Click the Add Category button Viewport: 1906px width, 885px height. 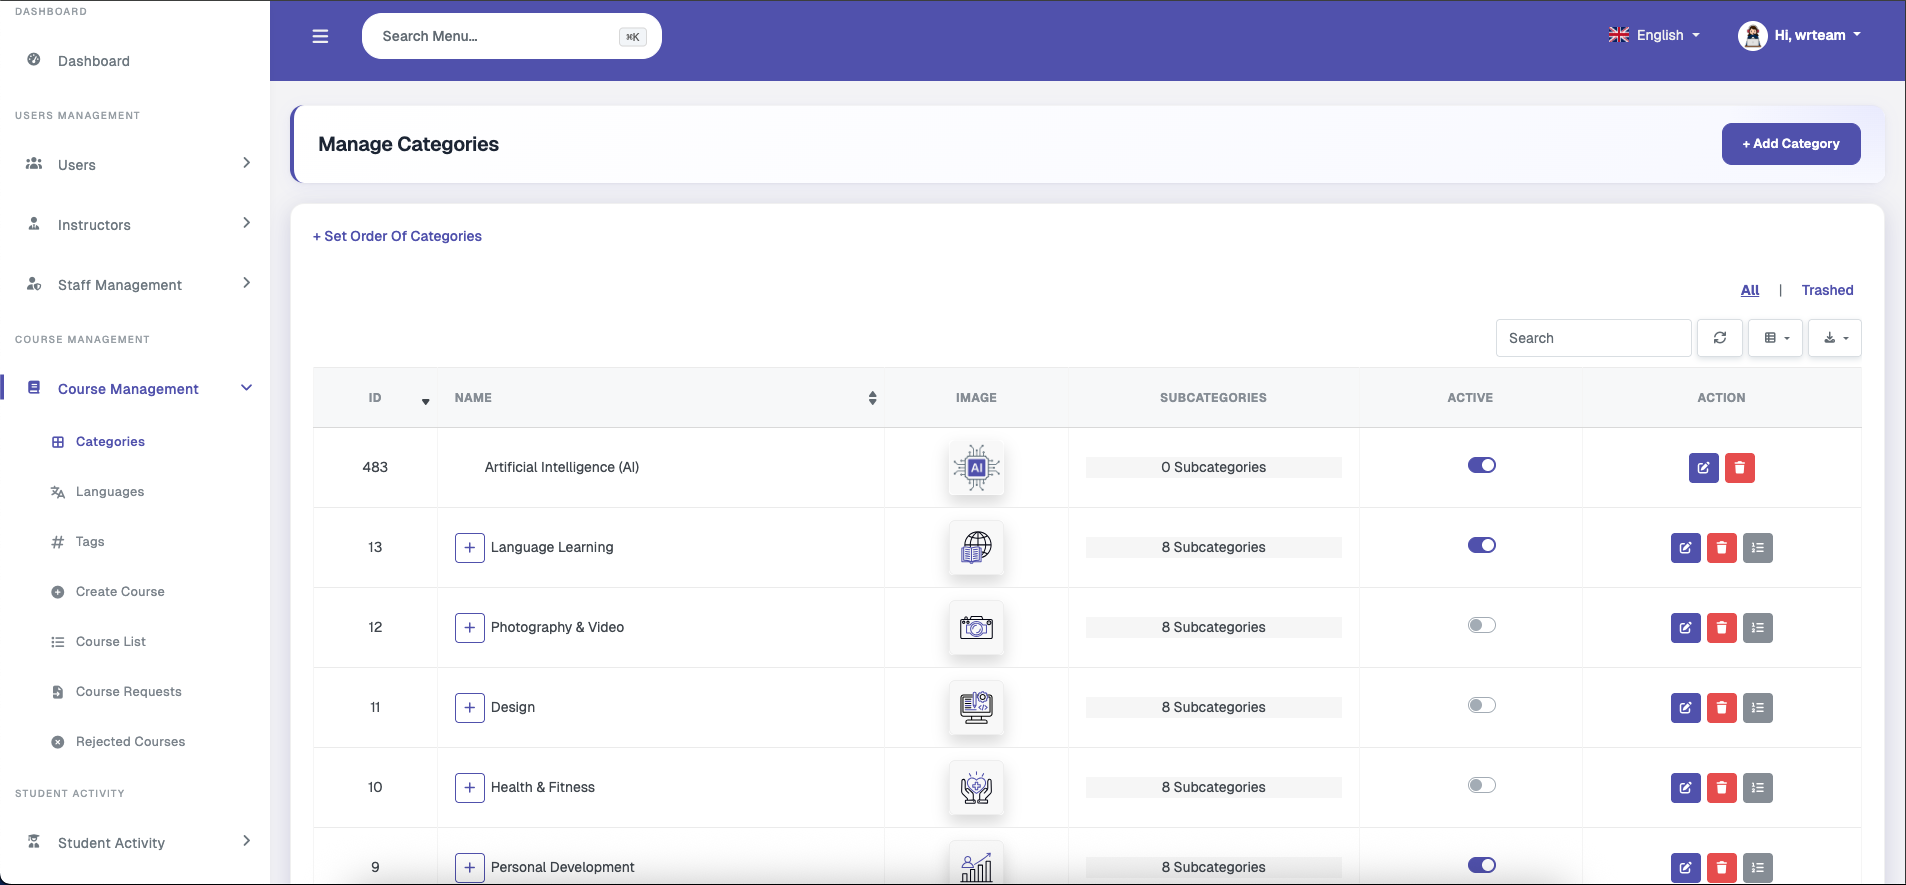tap(1791, 144)
